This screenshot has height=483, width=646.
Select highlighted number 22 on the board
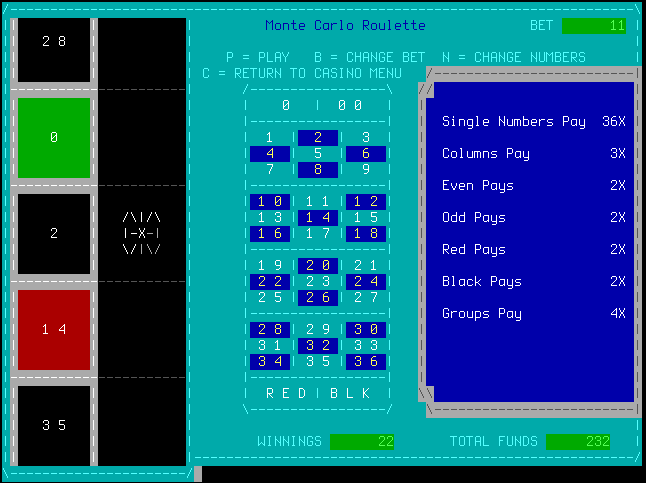270,281
